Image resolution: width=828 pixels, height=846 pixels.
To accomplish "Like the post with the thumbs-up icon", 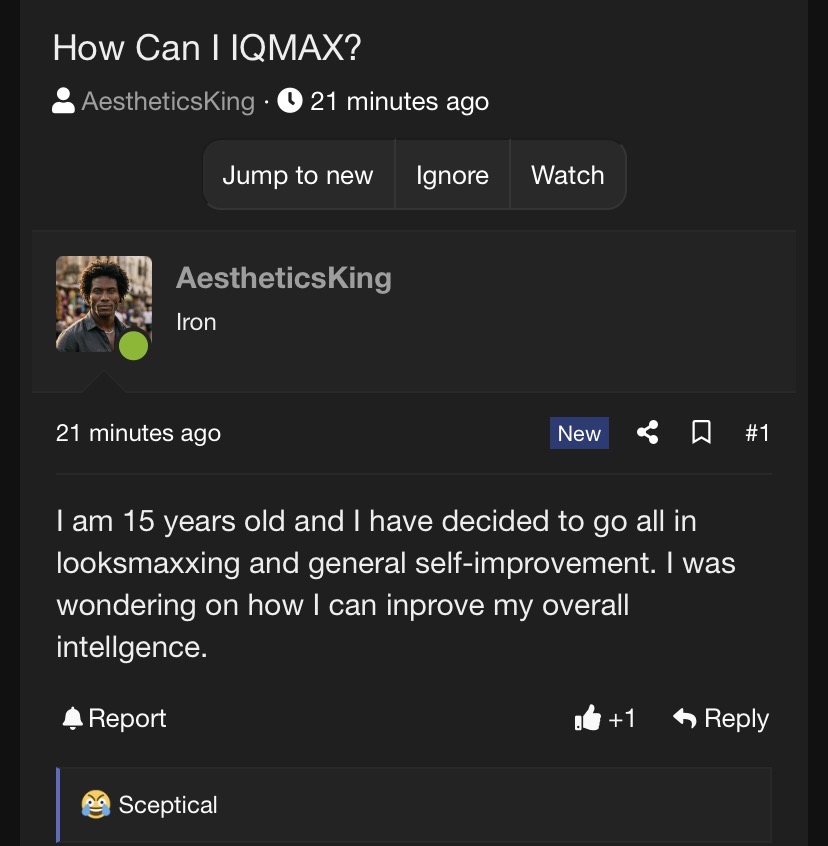I will click(x=587, y=718).
